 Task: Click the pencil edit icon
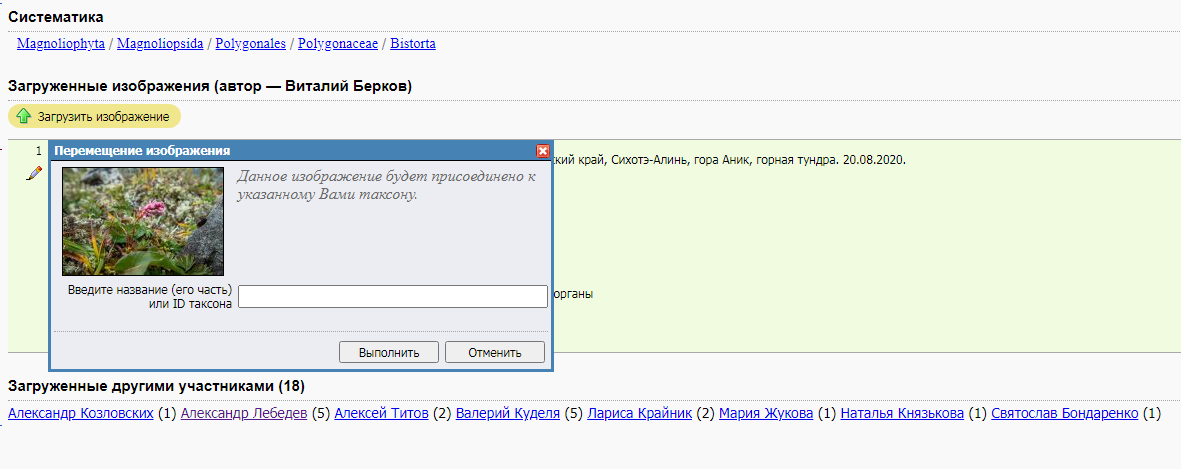click(x=34, y=173)
